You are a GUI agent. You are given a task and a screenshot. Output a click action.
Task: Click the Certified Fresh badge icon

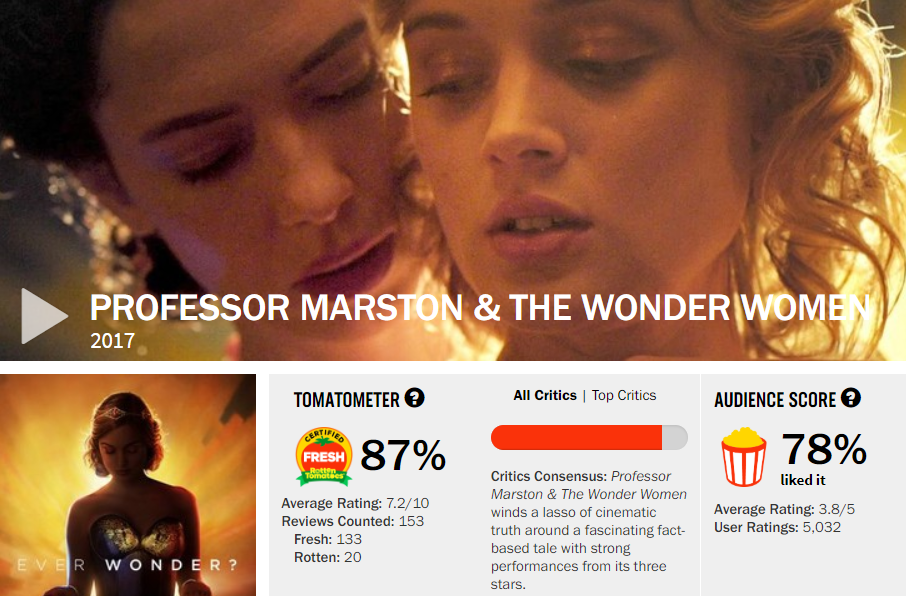[324, 456]
